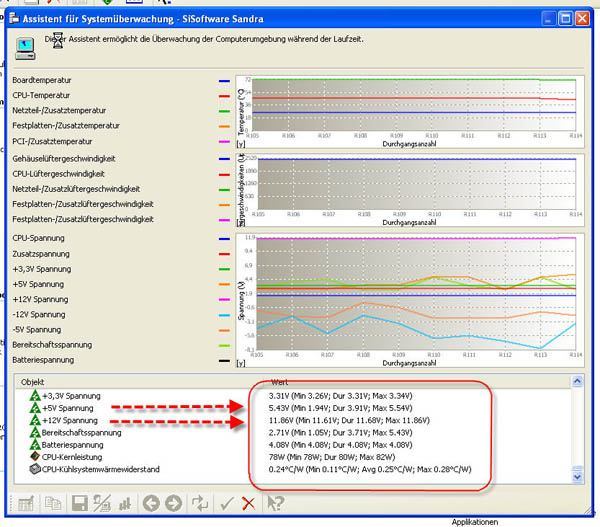Click the Gehäuselüftergeschwindigkeit label
Image resolution: width=600 pixels, height=527 pixels.
[64, 158]
